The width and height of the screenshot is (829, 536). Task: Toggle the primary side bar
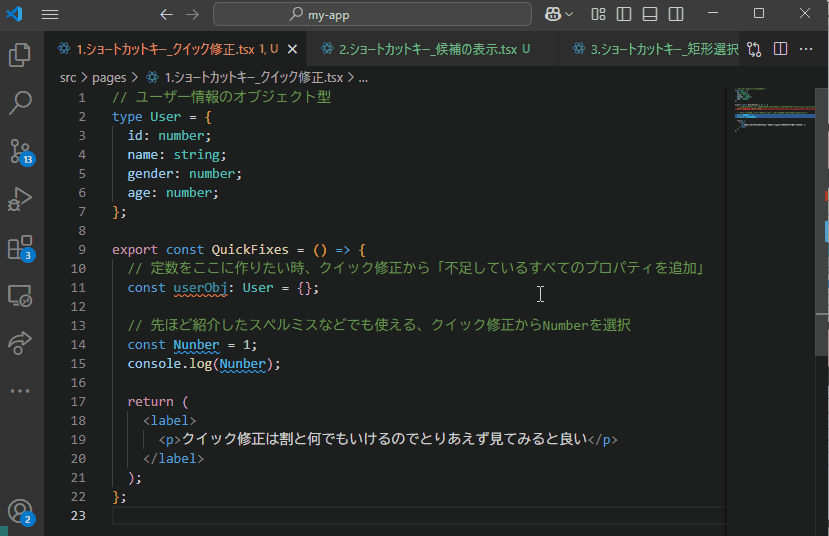[624, 14]
